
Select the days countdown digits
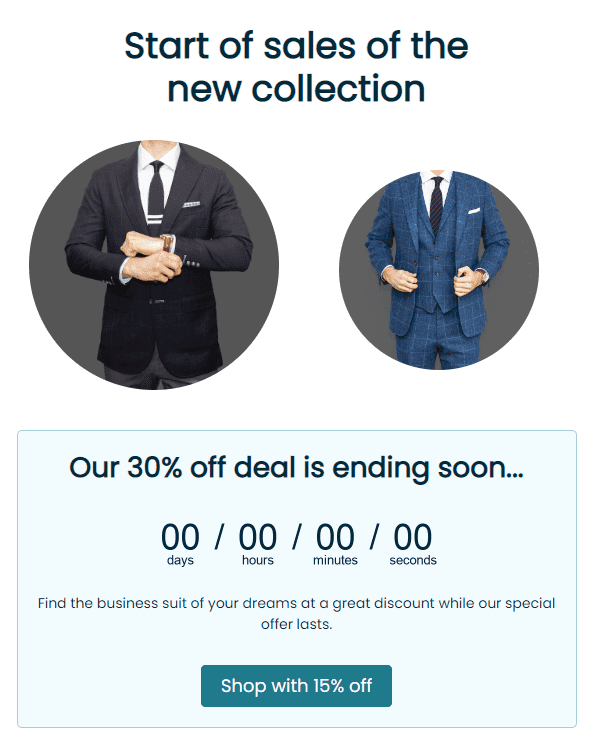[180, 537]
